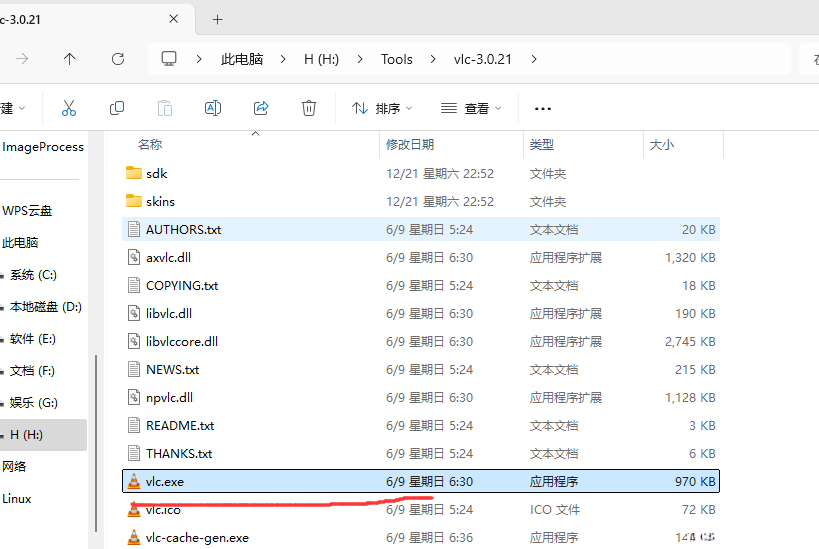Close the vlc-3.0.21 tab
This screenshot has height=549, width=819.
pyautogui.click(x=174, y=19)
